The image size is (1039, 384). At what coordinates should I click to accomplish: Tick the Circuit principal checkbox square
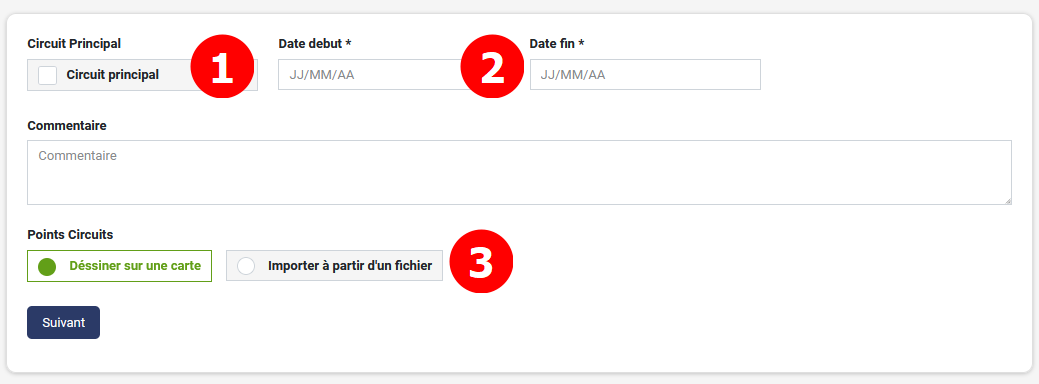pos(48,75)
